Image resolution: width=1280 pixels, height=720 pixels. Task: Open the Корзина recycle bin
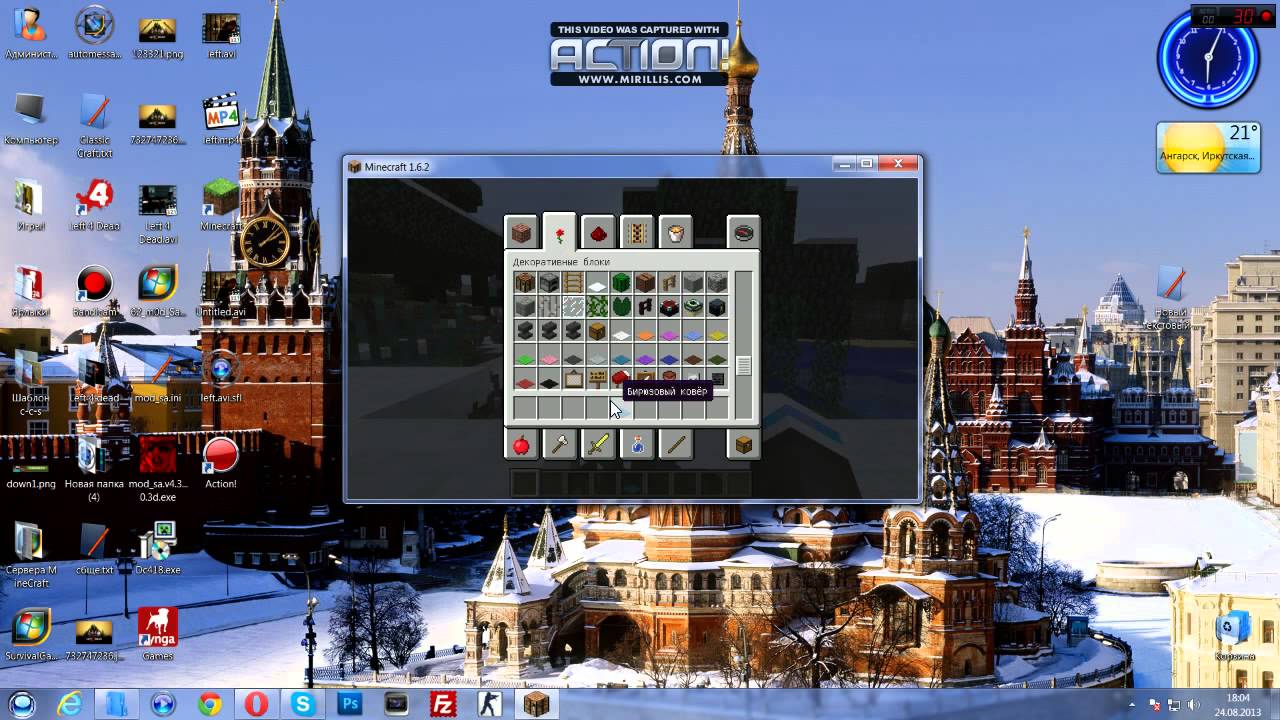point(1234,635)
